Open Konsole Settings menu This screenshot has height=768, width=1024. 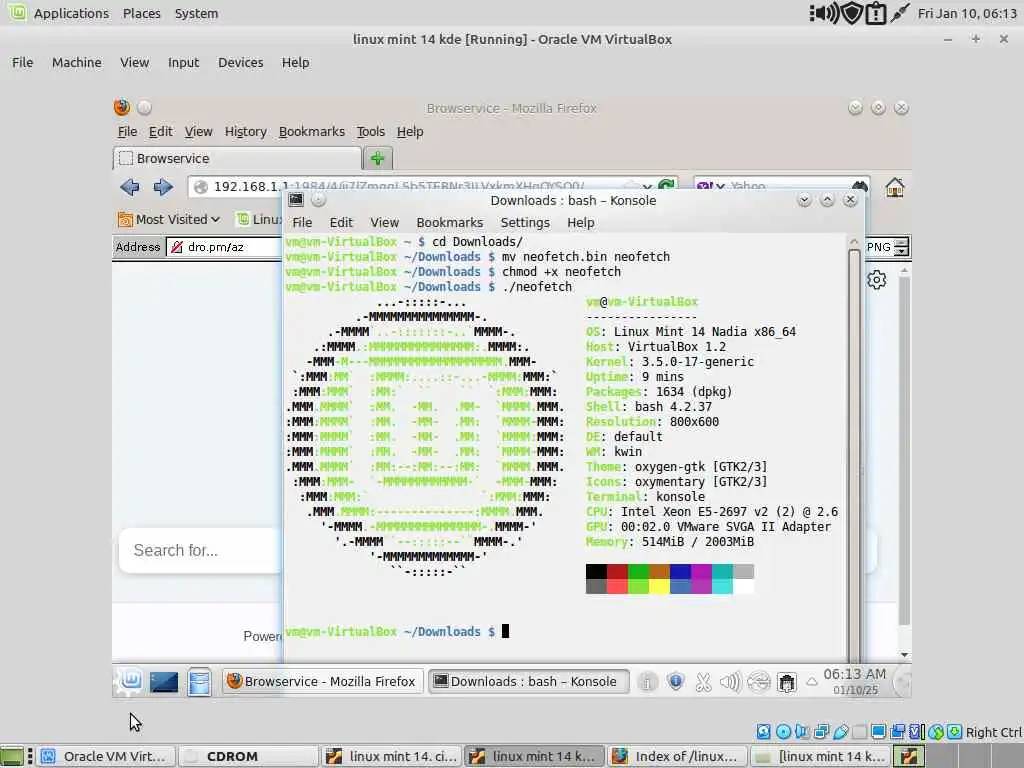525,223
